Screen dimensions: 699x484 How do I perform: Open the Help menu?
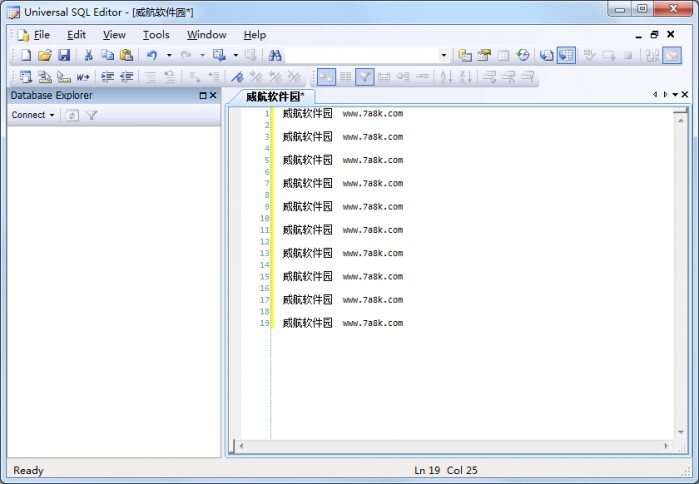(x=255, y=35)
